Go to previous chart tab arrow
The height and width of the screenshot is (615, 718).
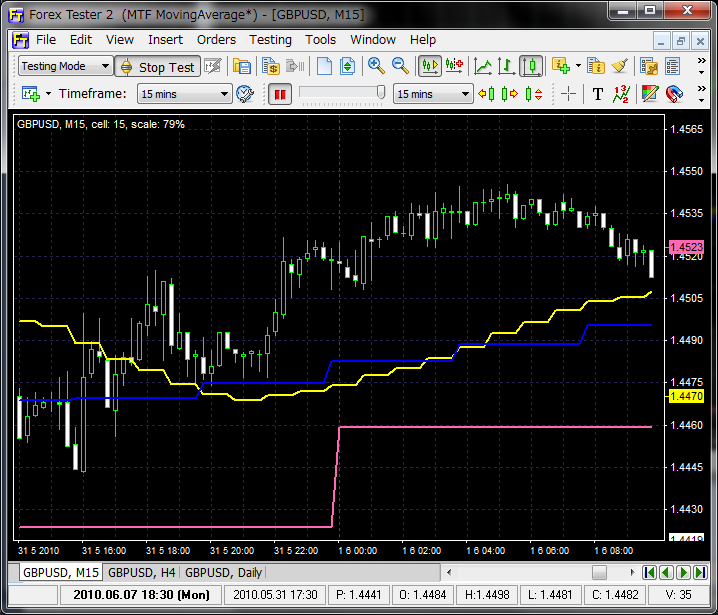667,572
